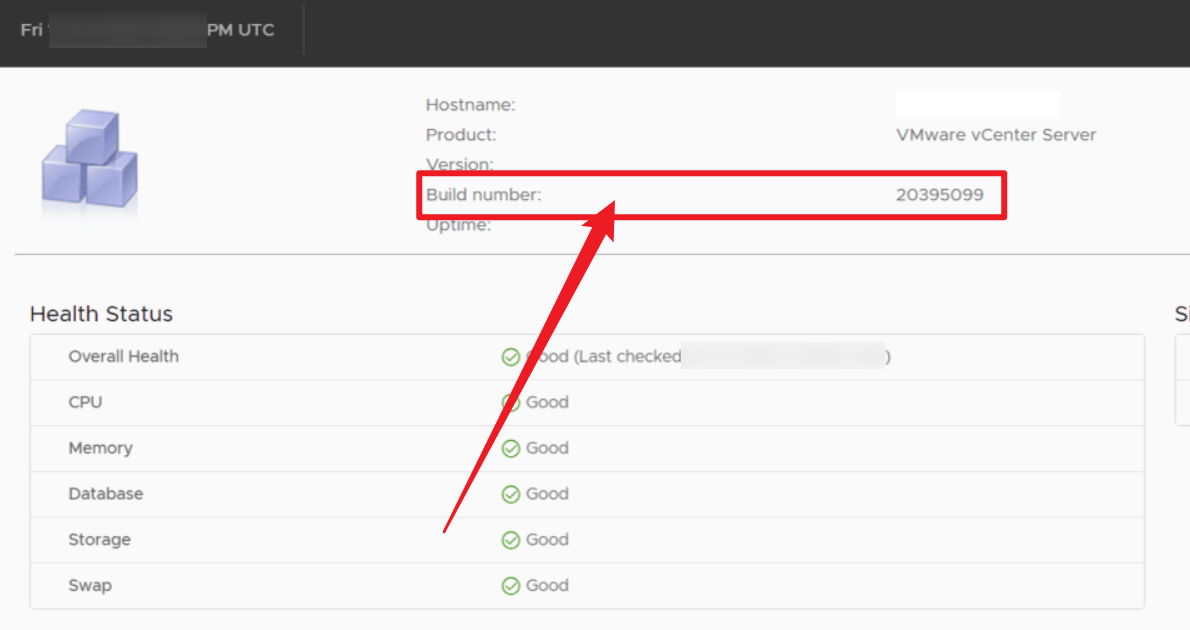Select the Overall Health row label
Screen dimensions: 1190x630
124,357
